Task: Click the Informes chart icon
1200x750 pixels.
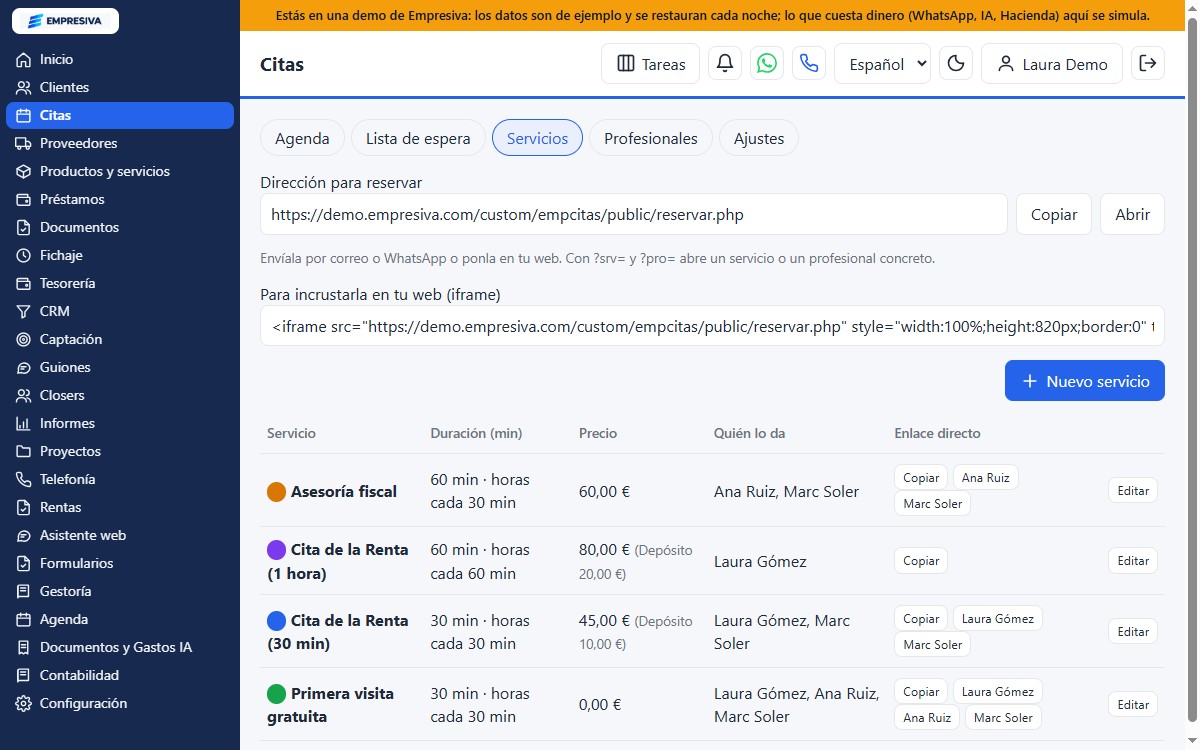Action: tap(24, 424)
